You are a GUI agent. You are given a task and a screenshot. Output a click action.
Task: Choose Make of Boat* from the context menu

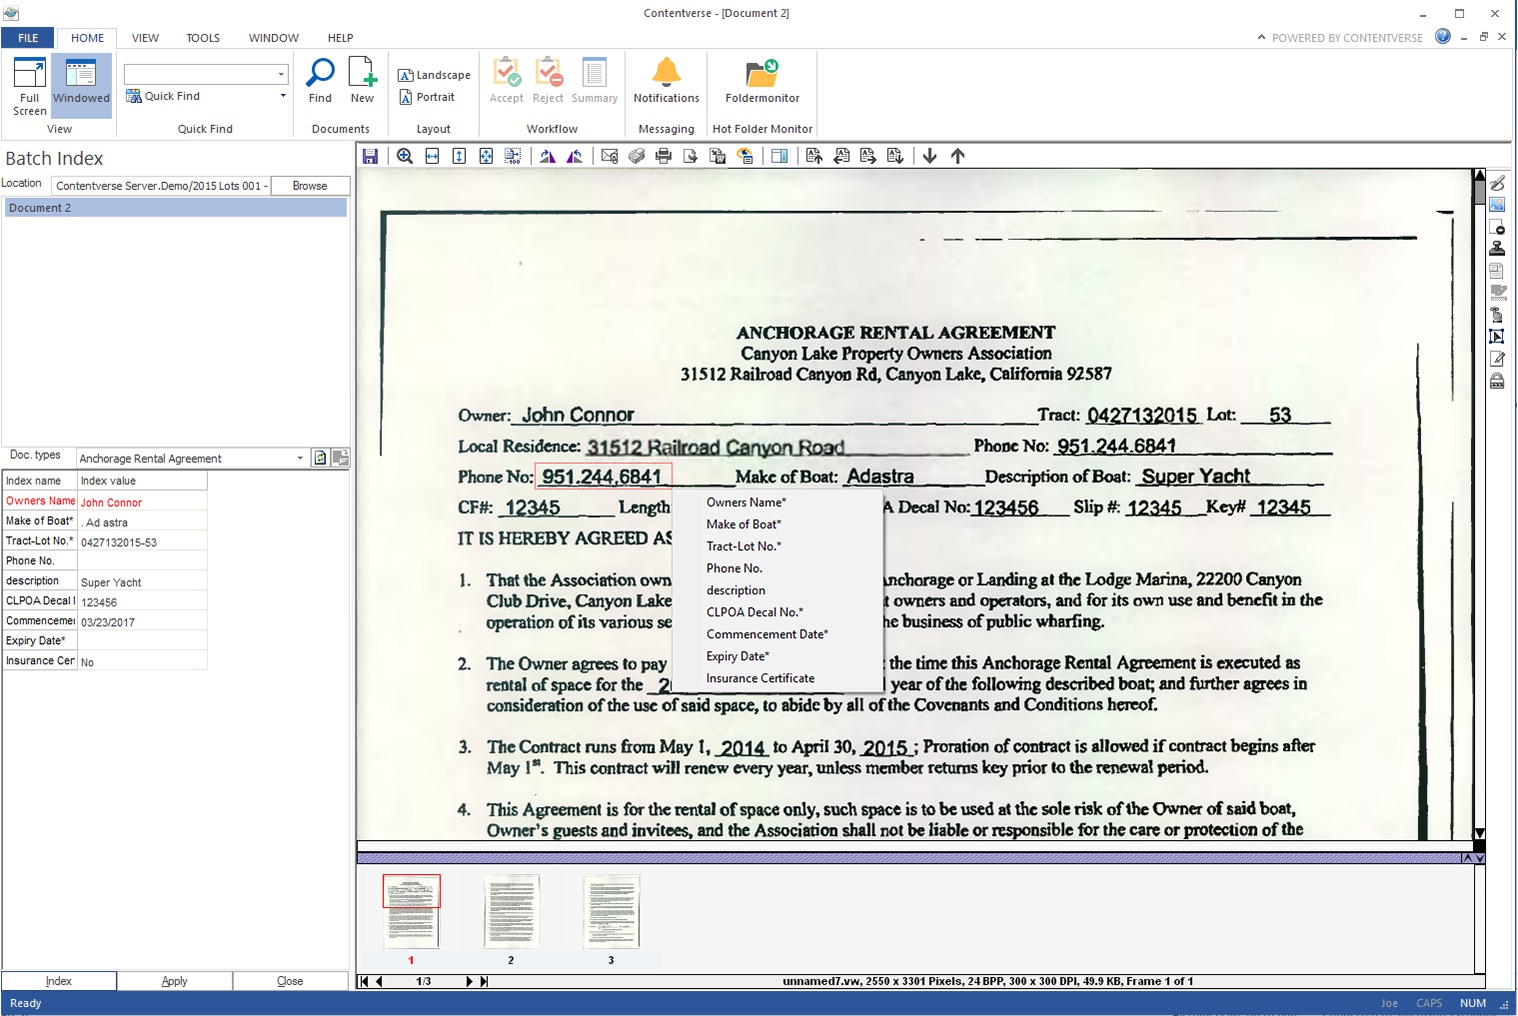point(778,524)
